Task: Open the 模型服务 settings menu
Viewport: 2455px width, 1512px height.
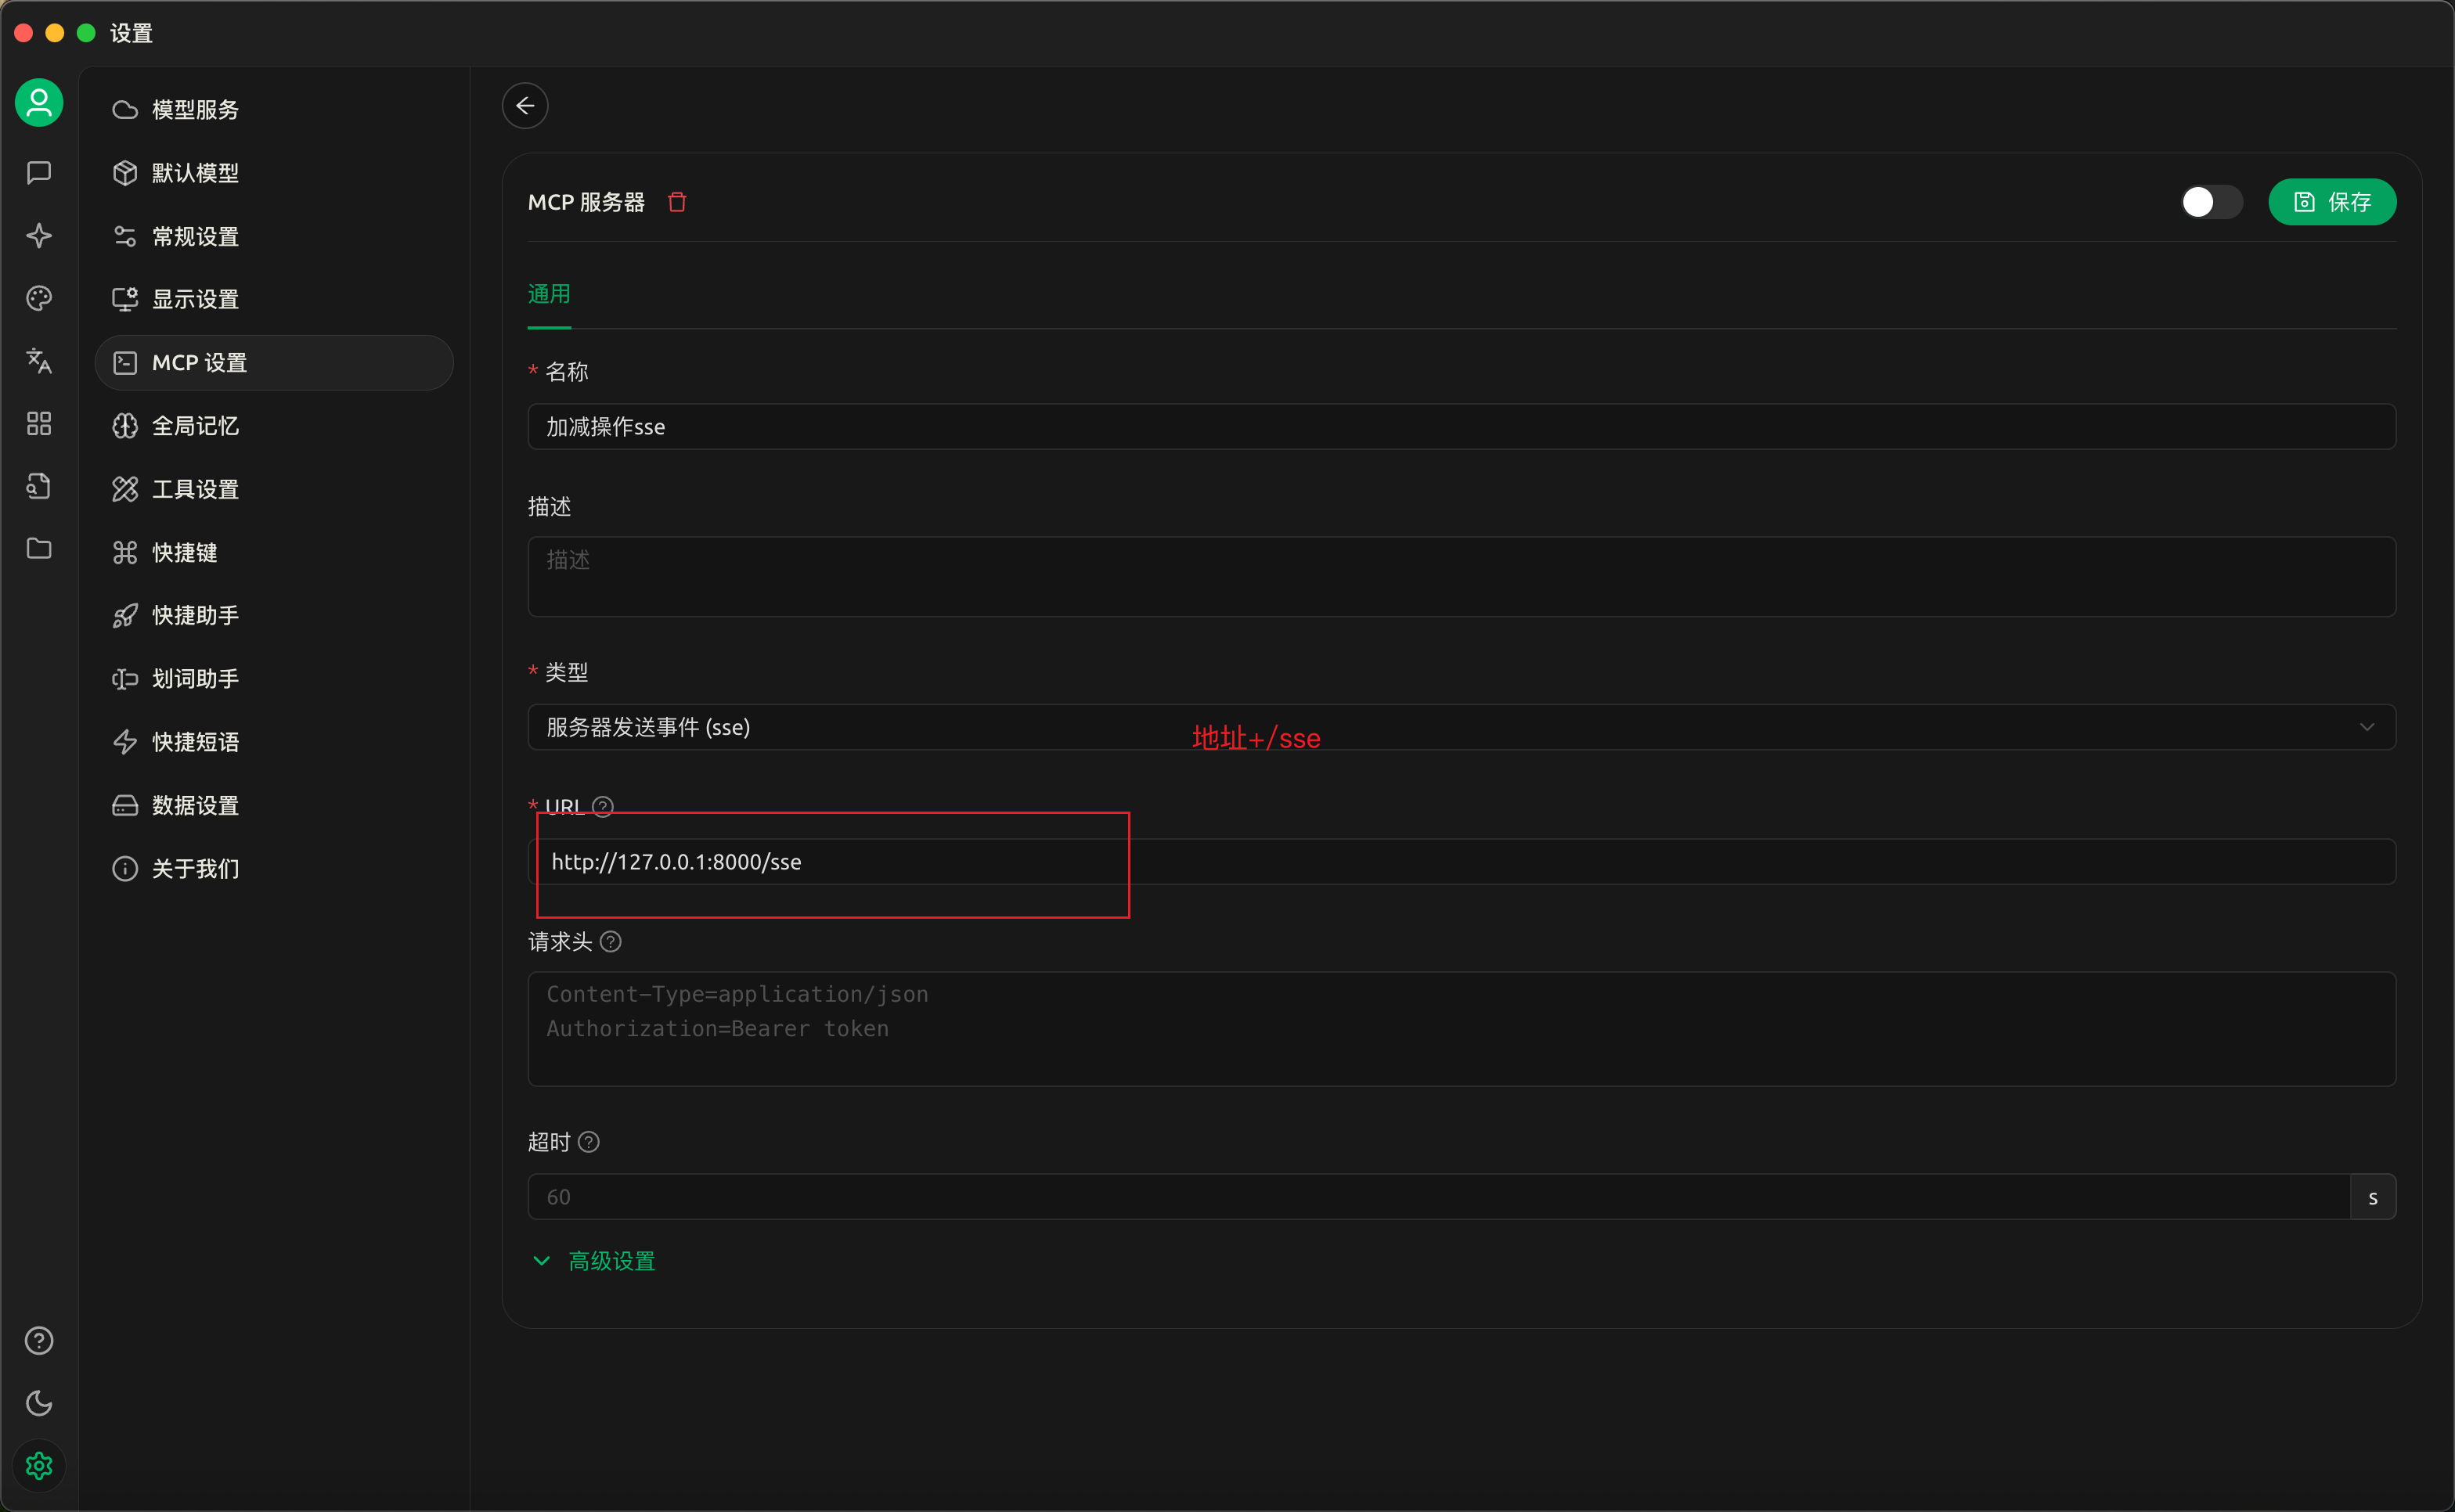Action: 274,110
